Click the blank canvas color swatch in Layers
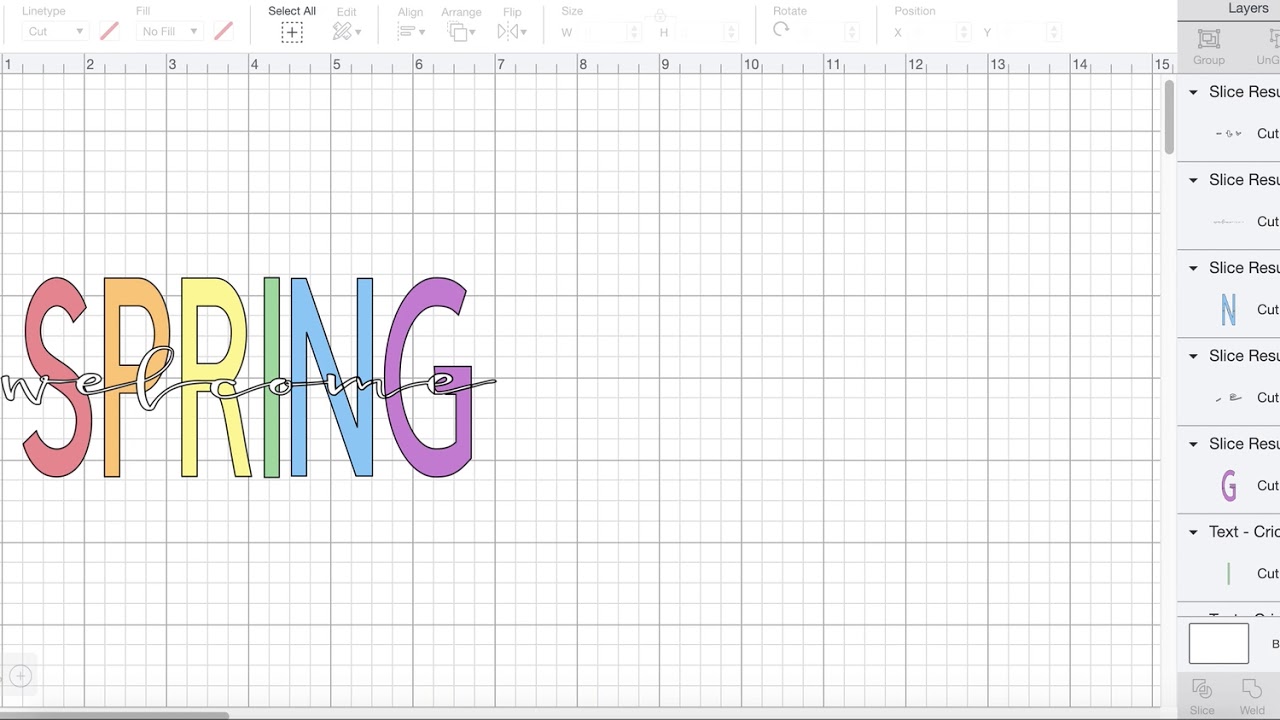The height and width of the screenshot is (720, 1280). (1219, 644)
